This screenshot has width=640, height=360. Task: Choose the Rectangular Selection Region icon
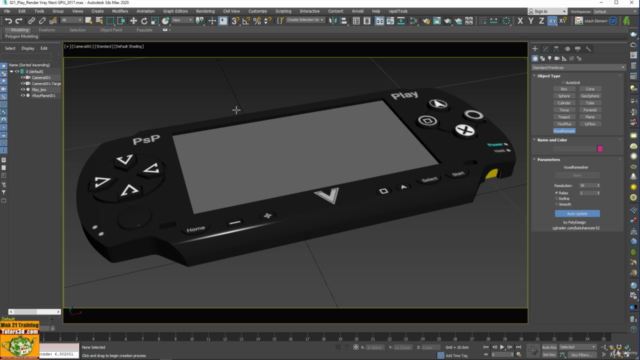click(110, 21)
